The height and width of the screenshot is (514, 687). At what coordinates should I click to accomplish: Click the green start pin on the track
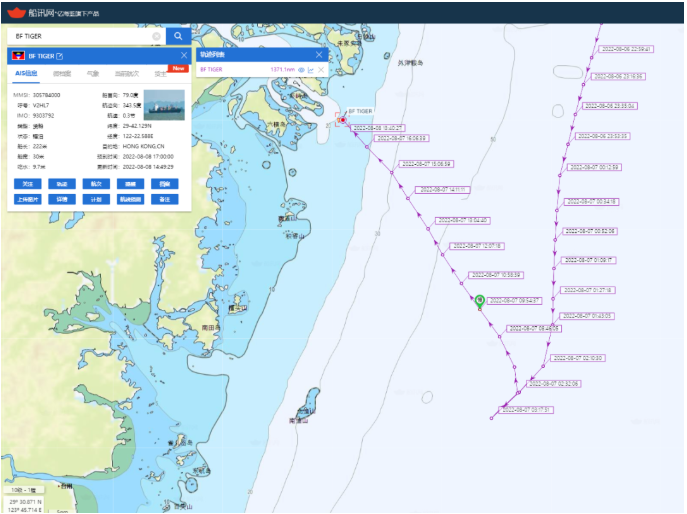tap(480, 301)
